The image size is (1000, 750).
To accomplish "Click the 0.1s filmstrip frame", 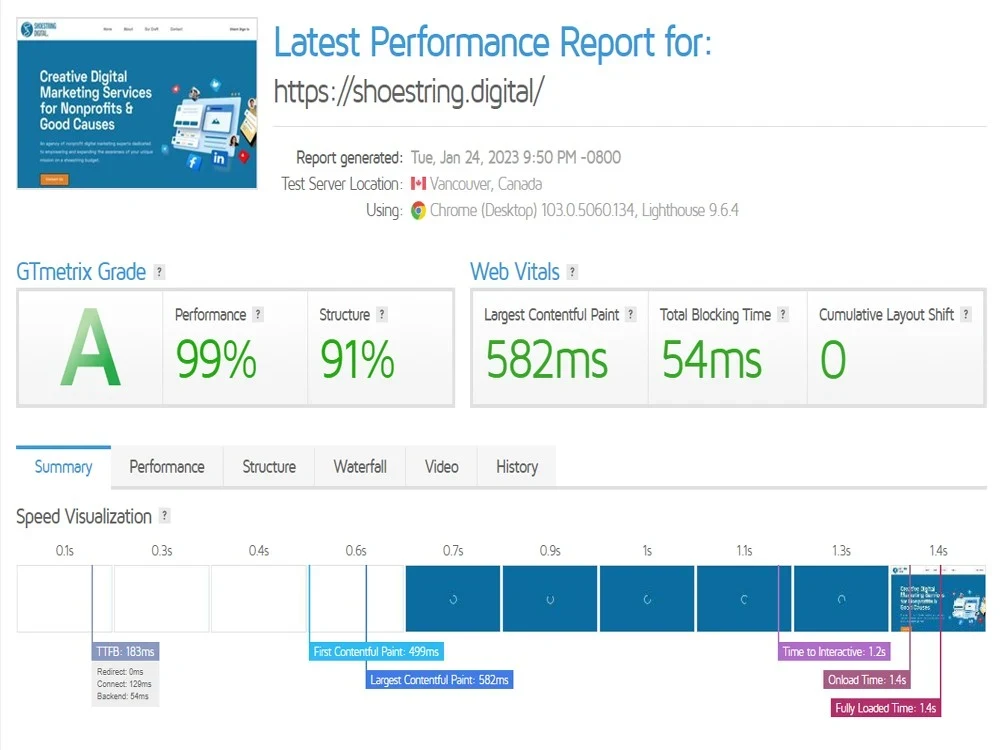I will click(x=64, y=598).
